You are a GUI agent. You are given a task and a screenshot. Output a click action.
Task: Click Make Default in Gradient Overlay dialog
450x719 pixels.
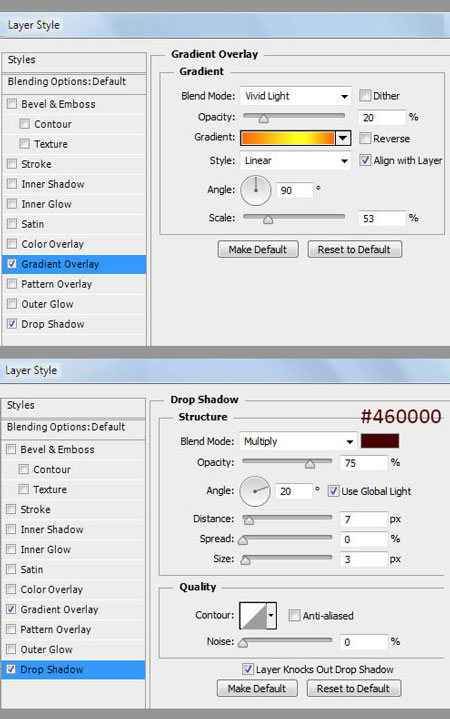pyautogui.click(x=258, y=249)
